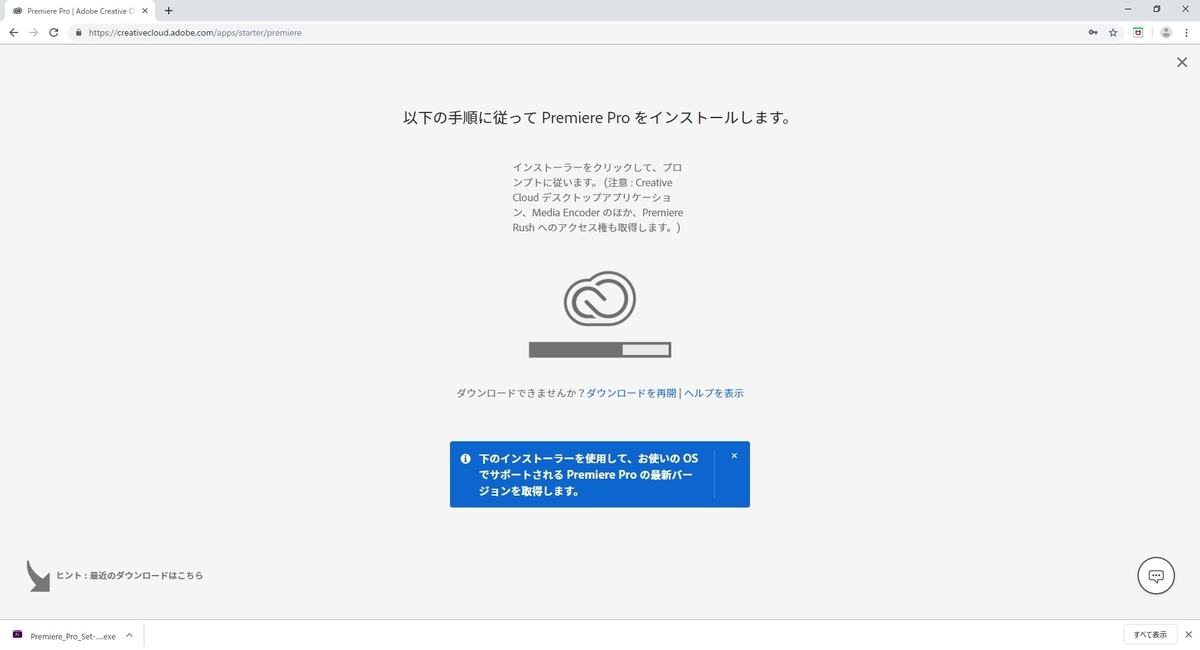This screenshot has width=1200, height=650.
Task: Select the Premiere Pro | Adobe Creative Cloud tab
Action: (x=80, y=10)
